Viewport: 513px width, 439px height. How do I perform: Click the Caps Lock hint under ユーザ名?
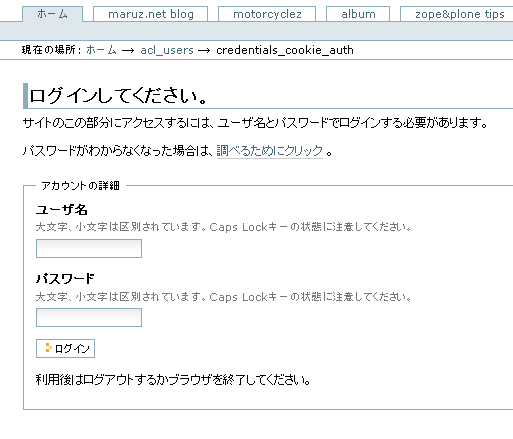point(223,227)
